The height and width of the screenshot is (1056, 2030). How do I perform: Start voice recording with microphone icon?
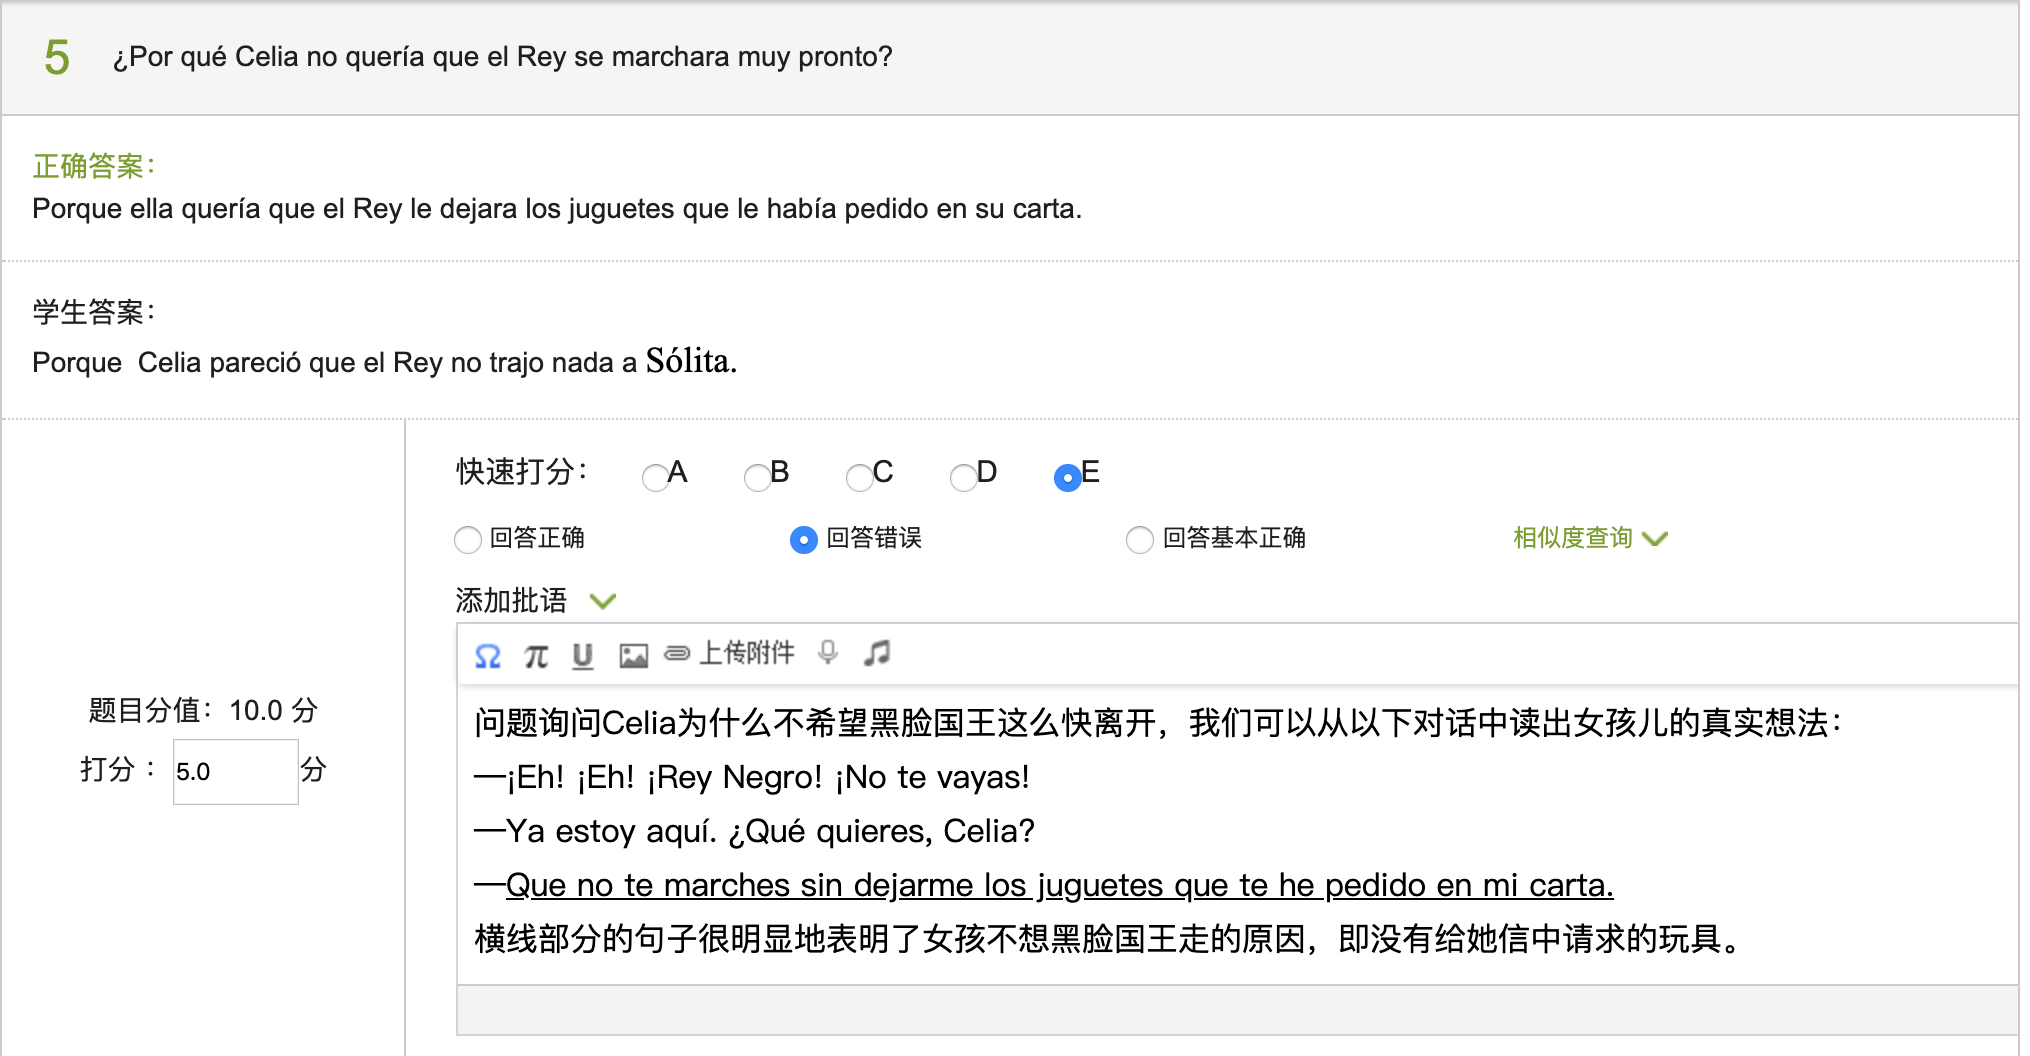827,653
